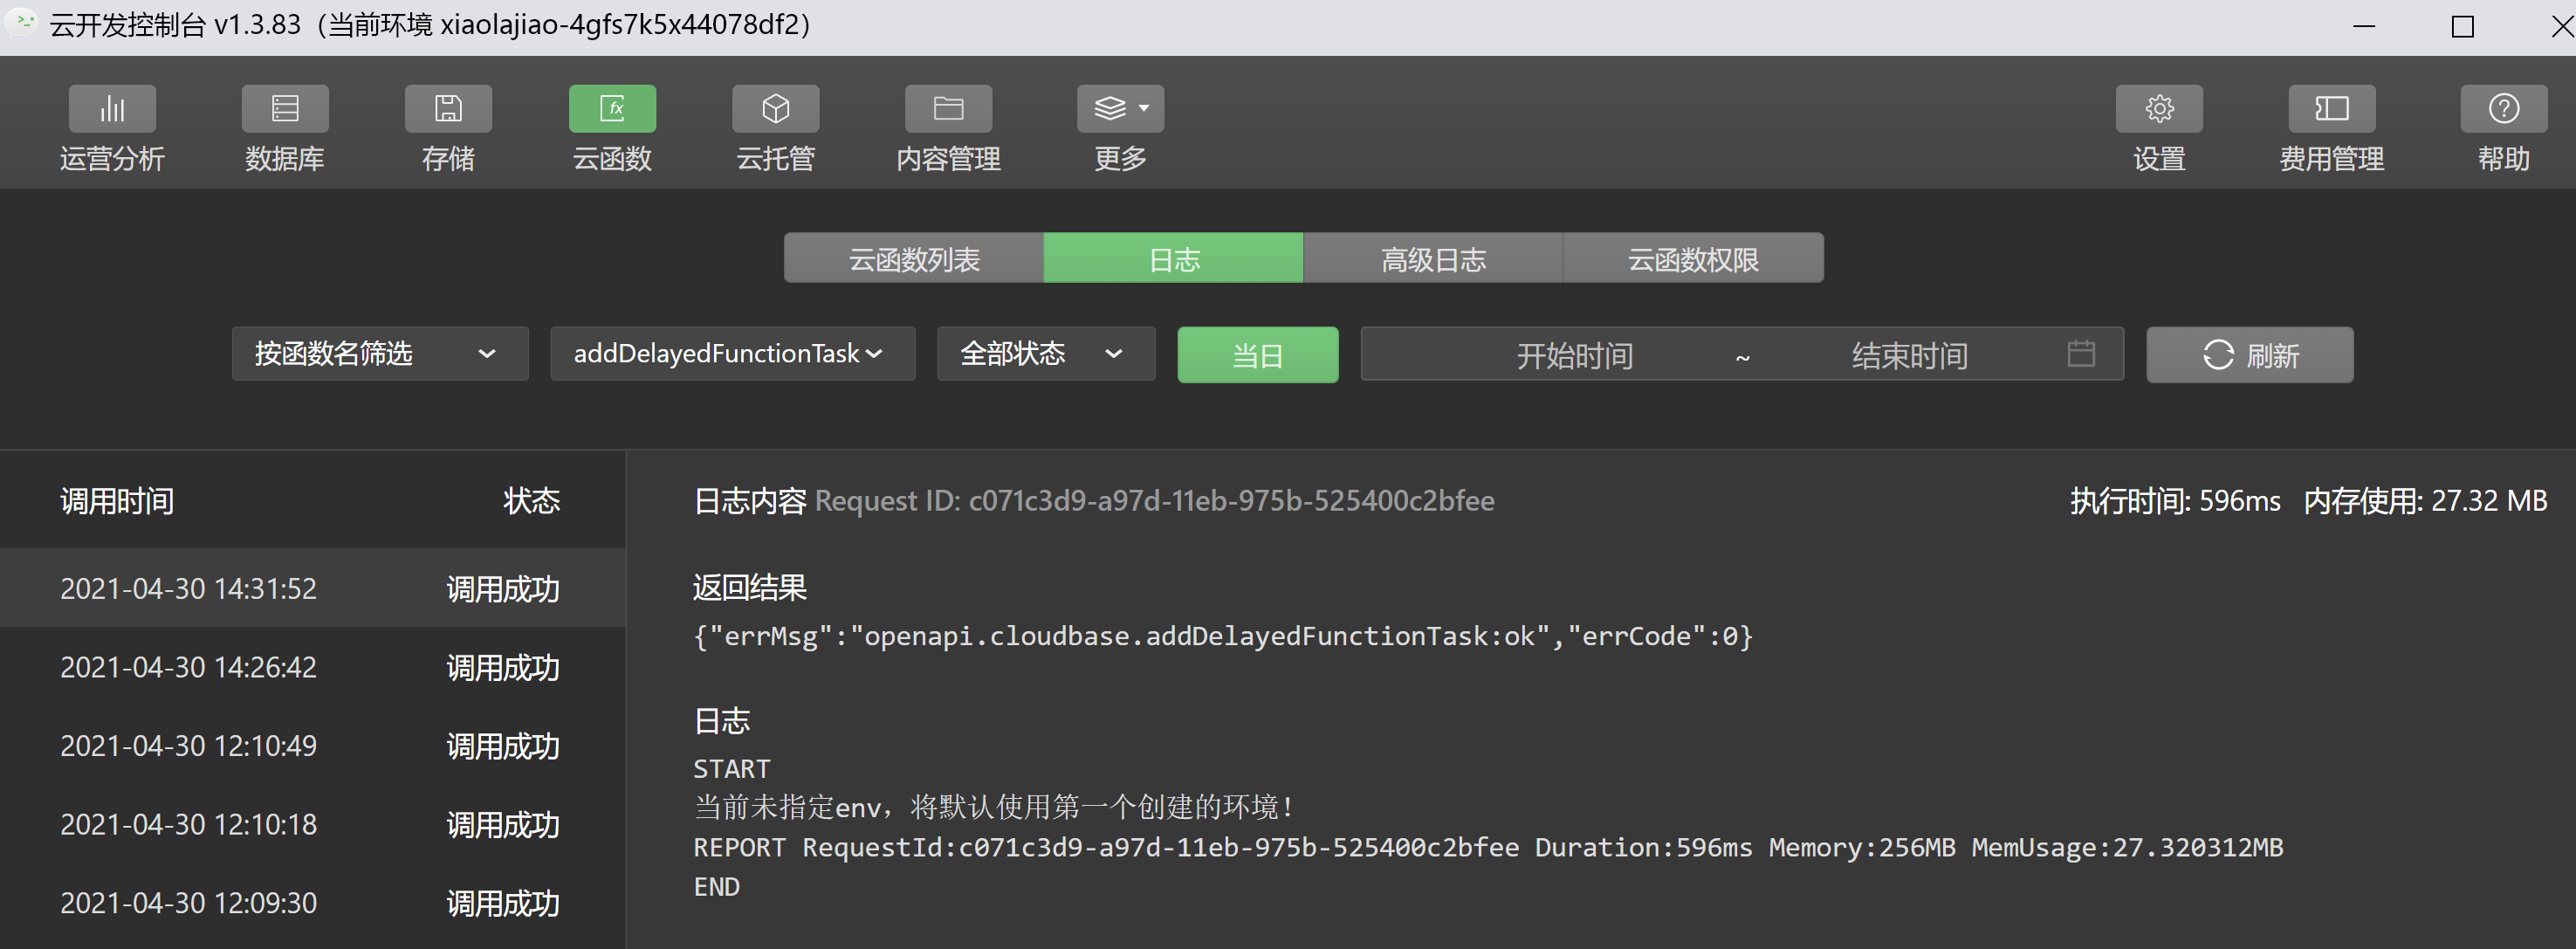
Task: Click calendar icon in date range field
Action: click(2081, 354)
